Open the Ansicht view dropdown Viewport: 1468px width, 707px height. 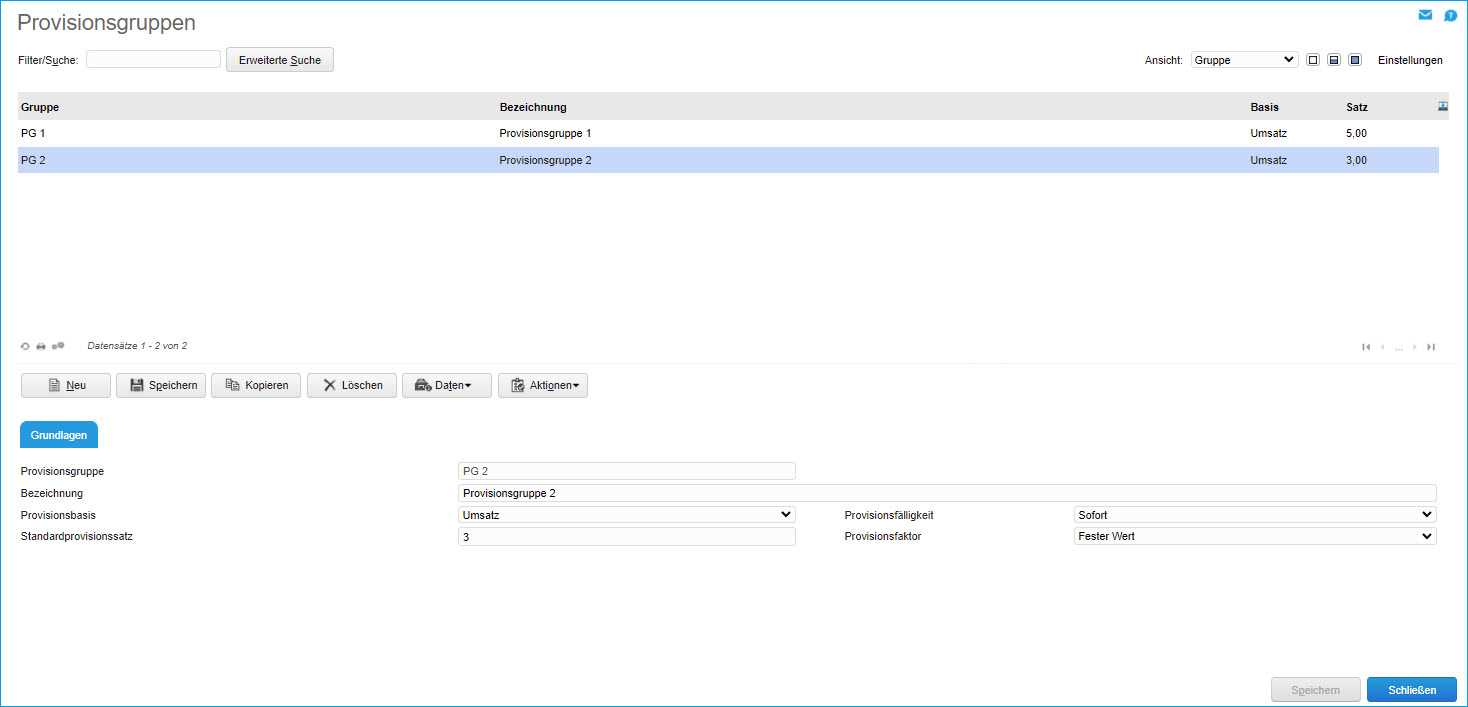(x=1244, y=60)
